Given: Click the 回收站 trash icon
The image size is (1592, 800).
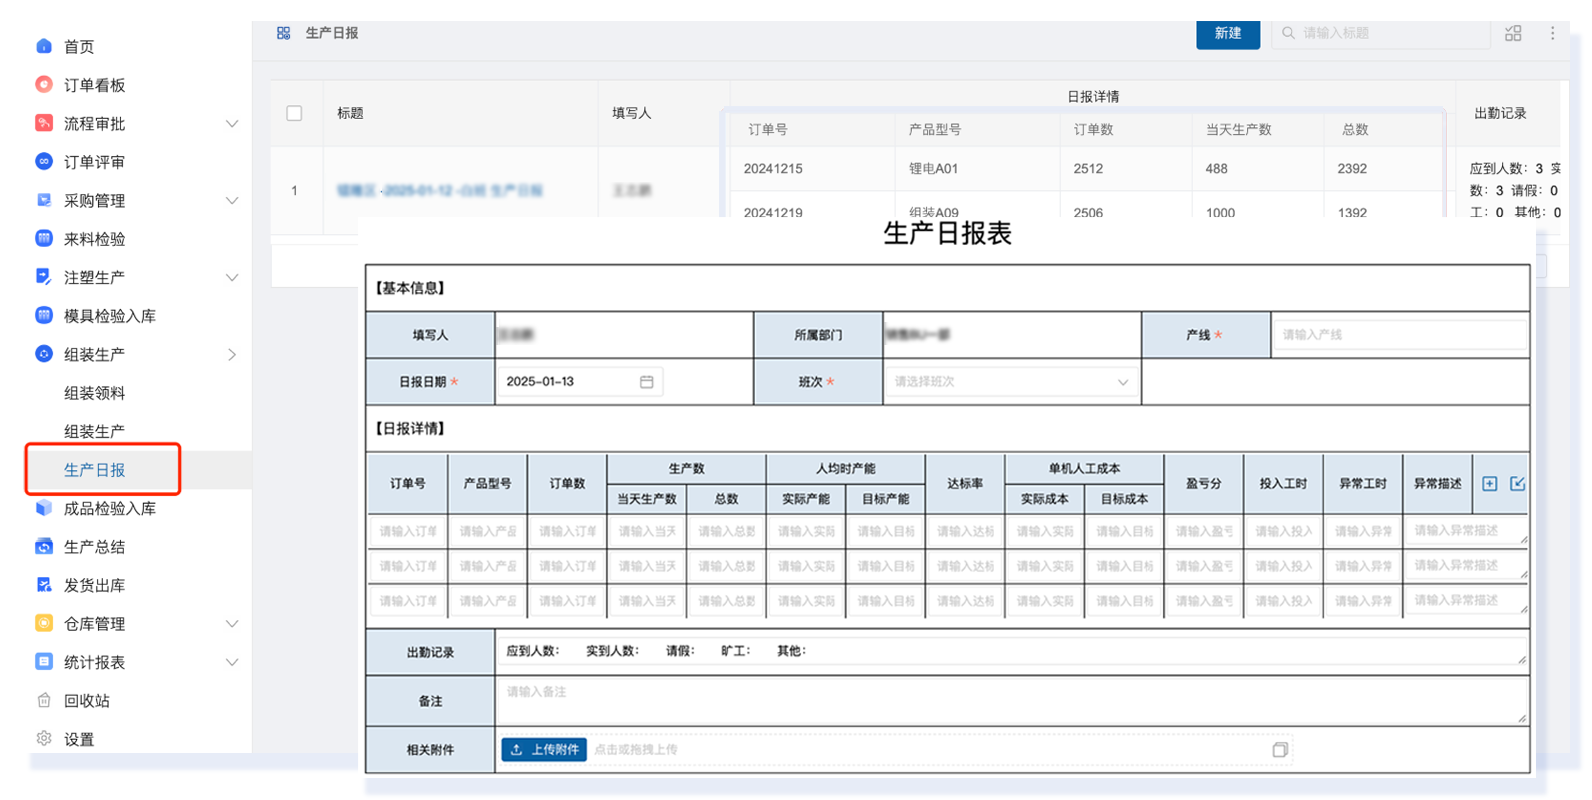Looking at the screenshot, I should [44, 700].
